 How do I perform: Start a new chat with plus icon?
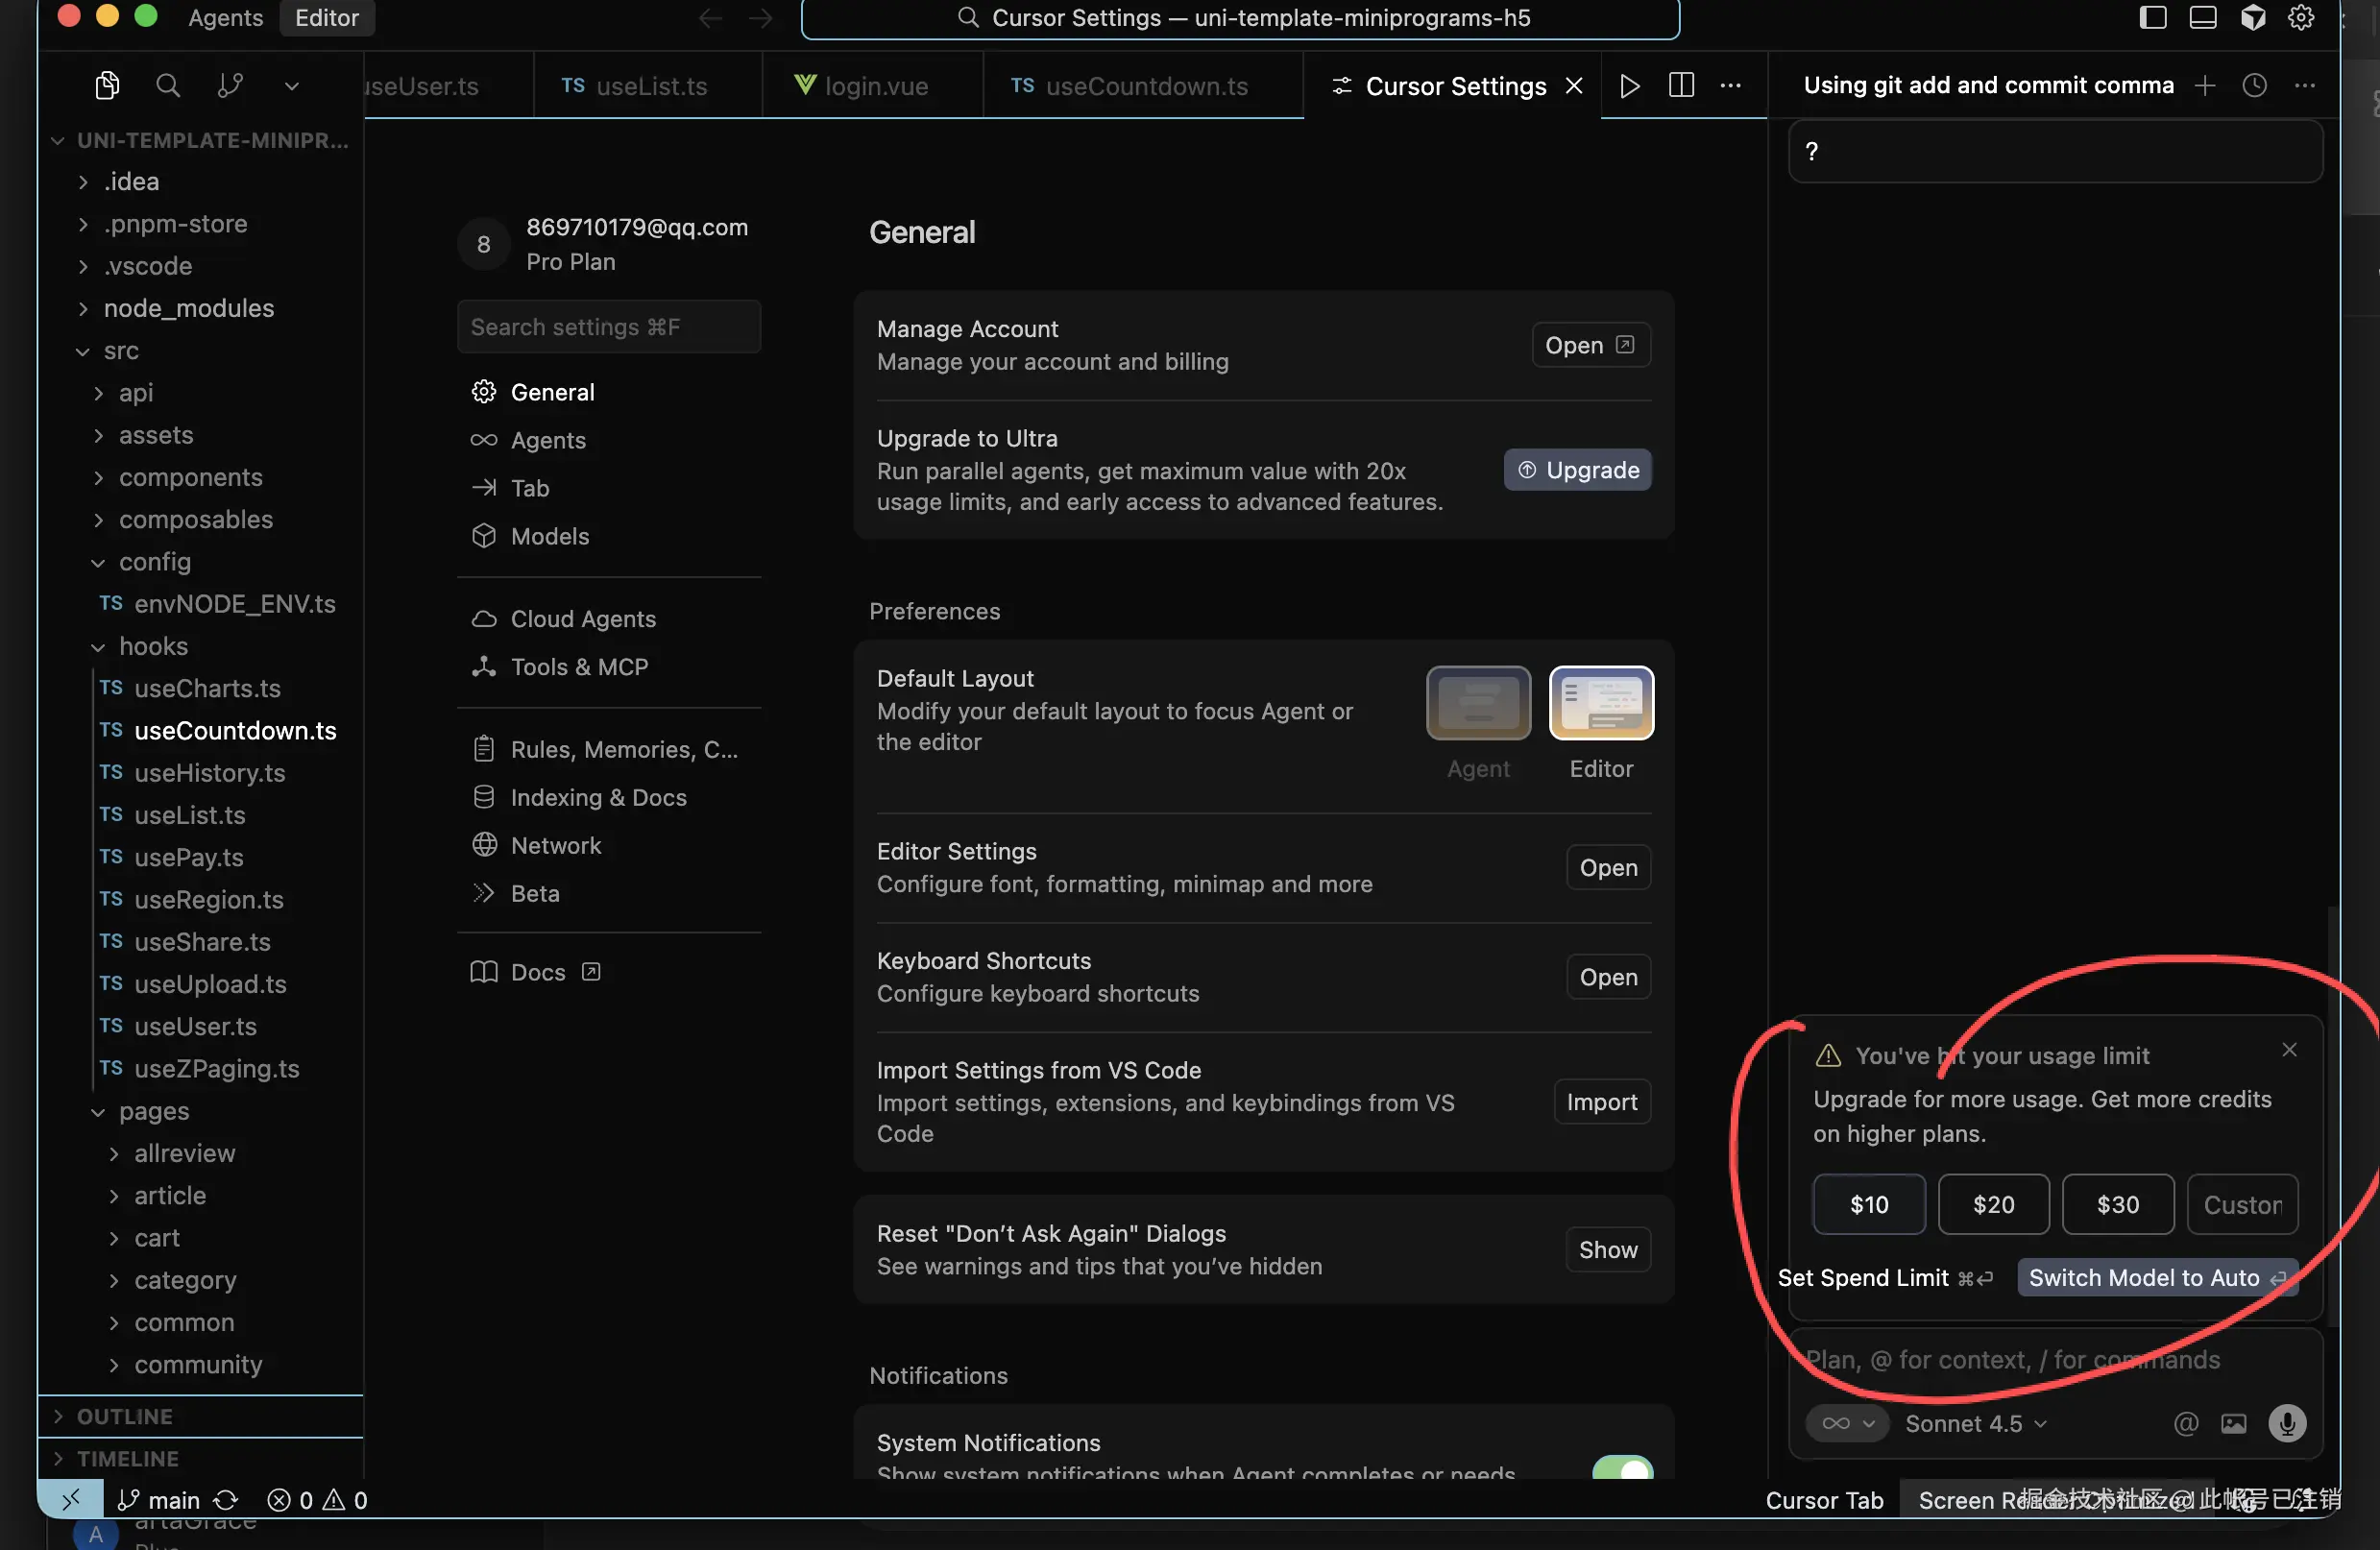pyautogui.click(x=2204, y=86)
